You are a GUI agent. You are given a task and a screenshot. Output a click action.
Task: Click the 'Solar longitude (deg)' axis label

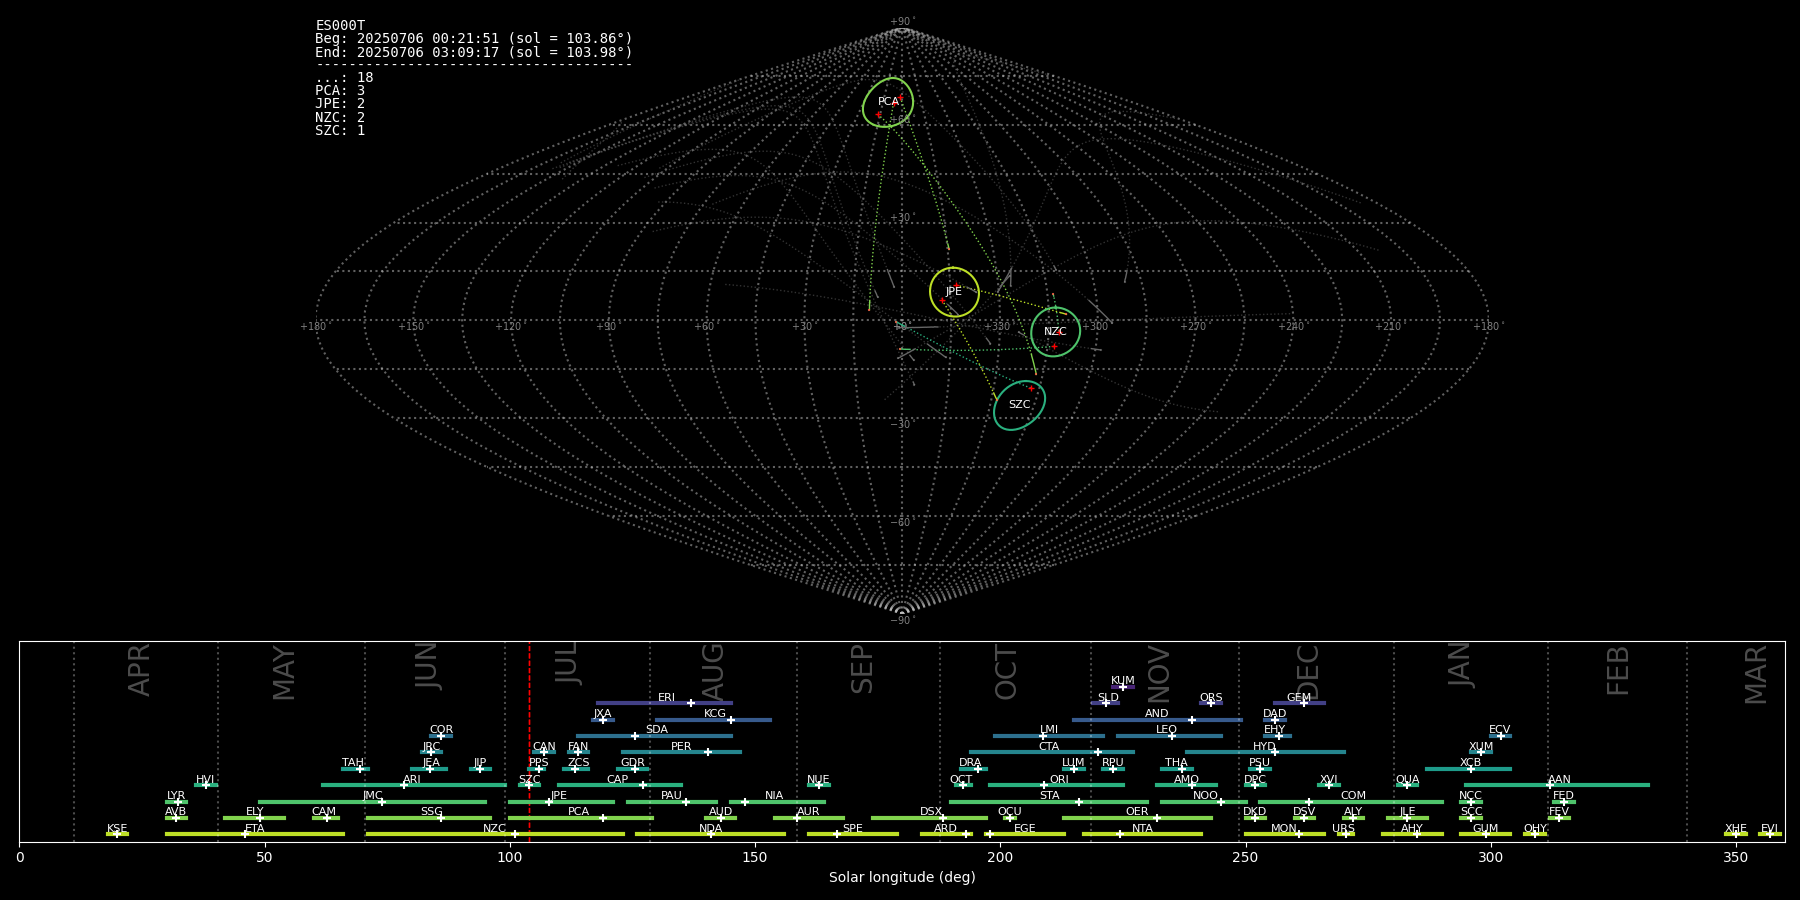point(902,877)
